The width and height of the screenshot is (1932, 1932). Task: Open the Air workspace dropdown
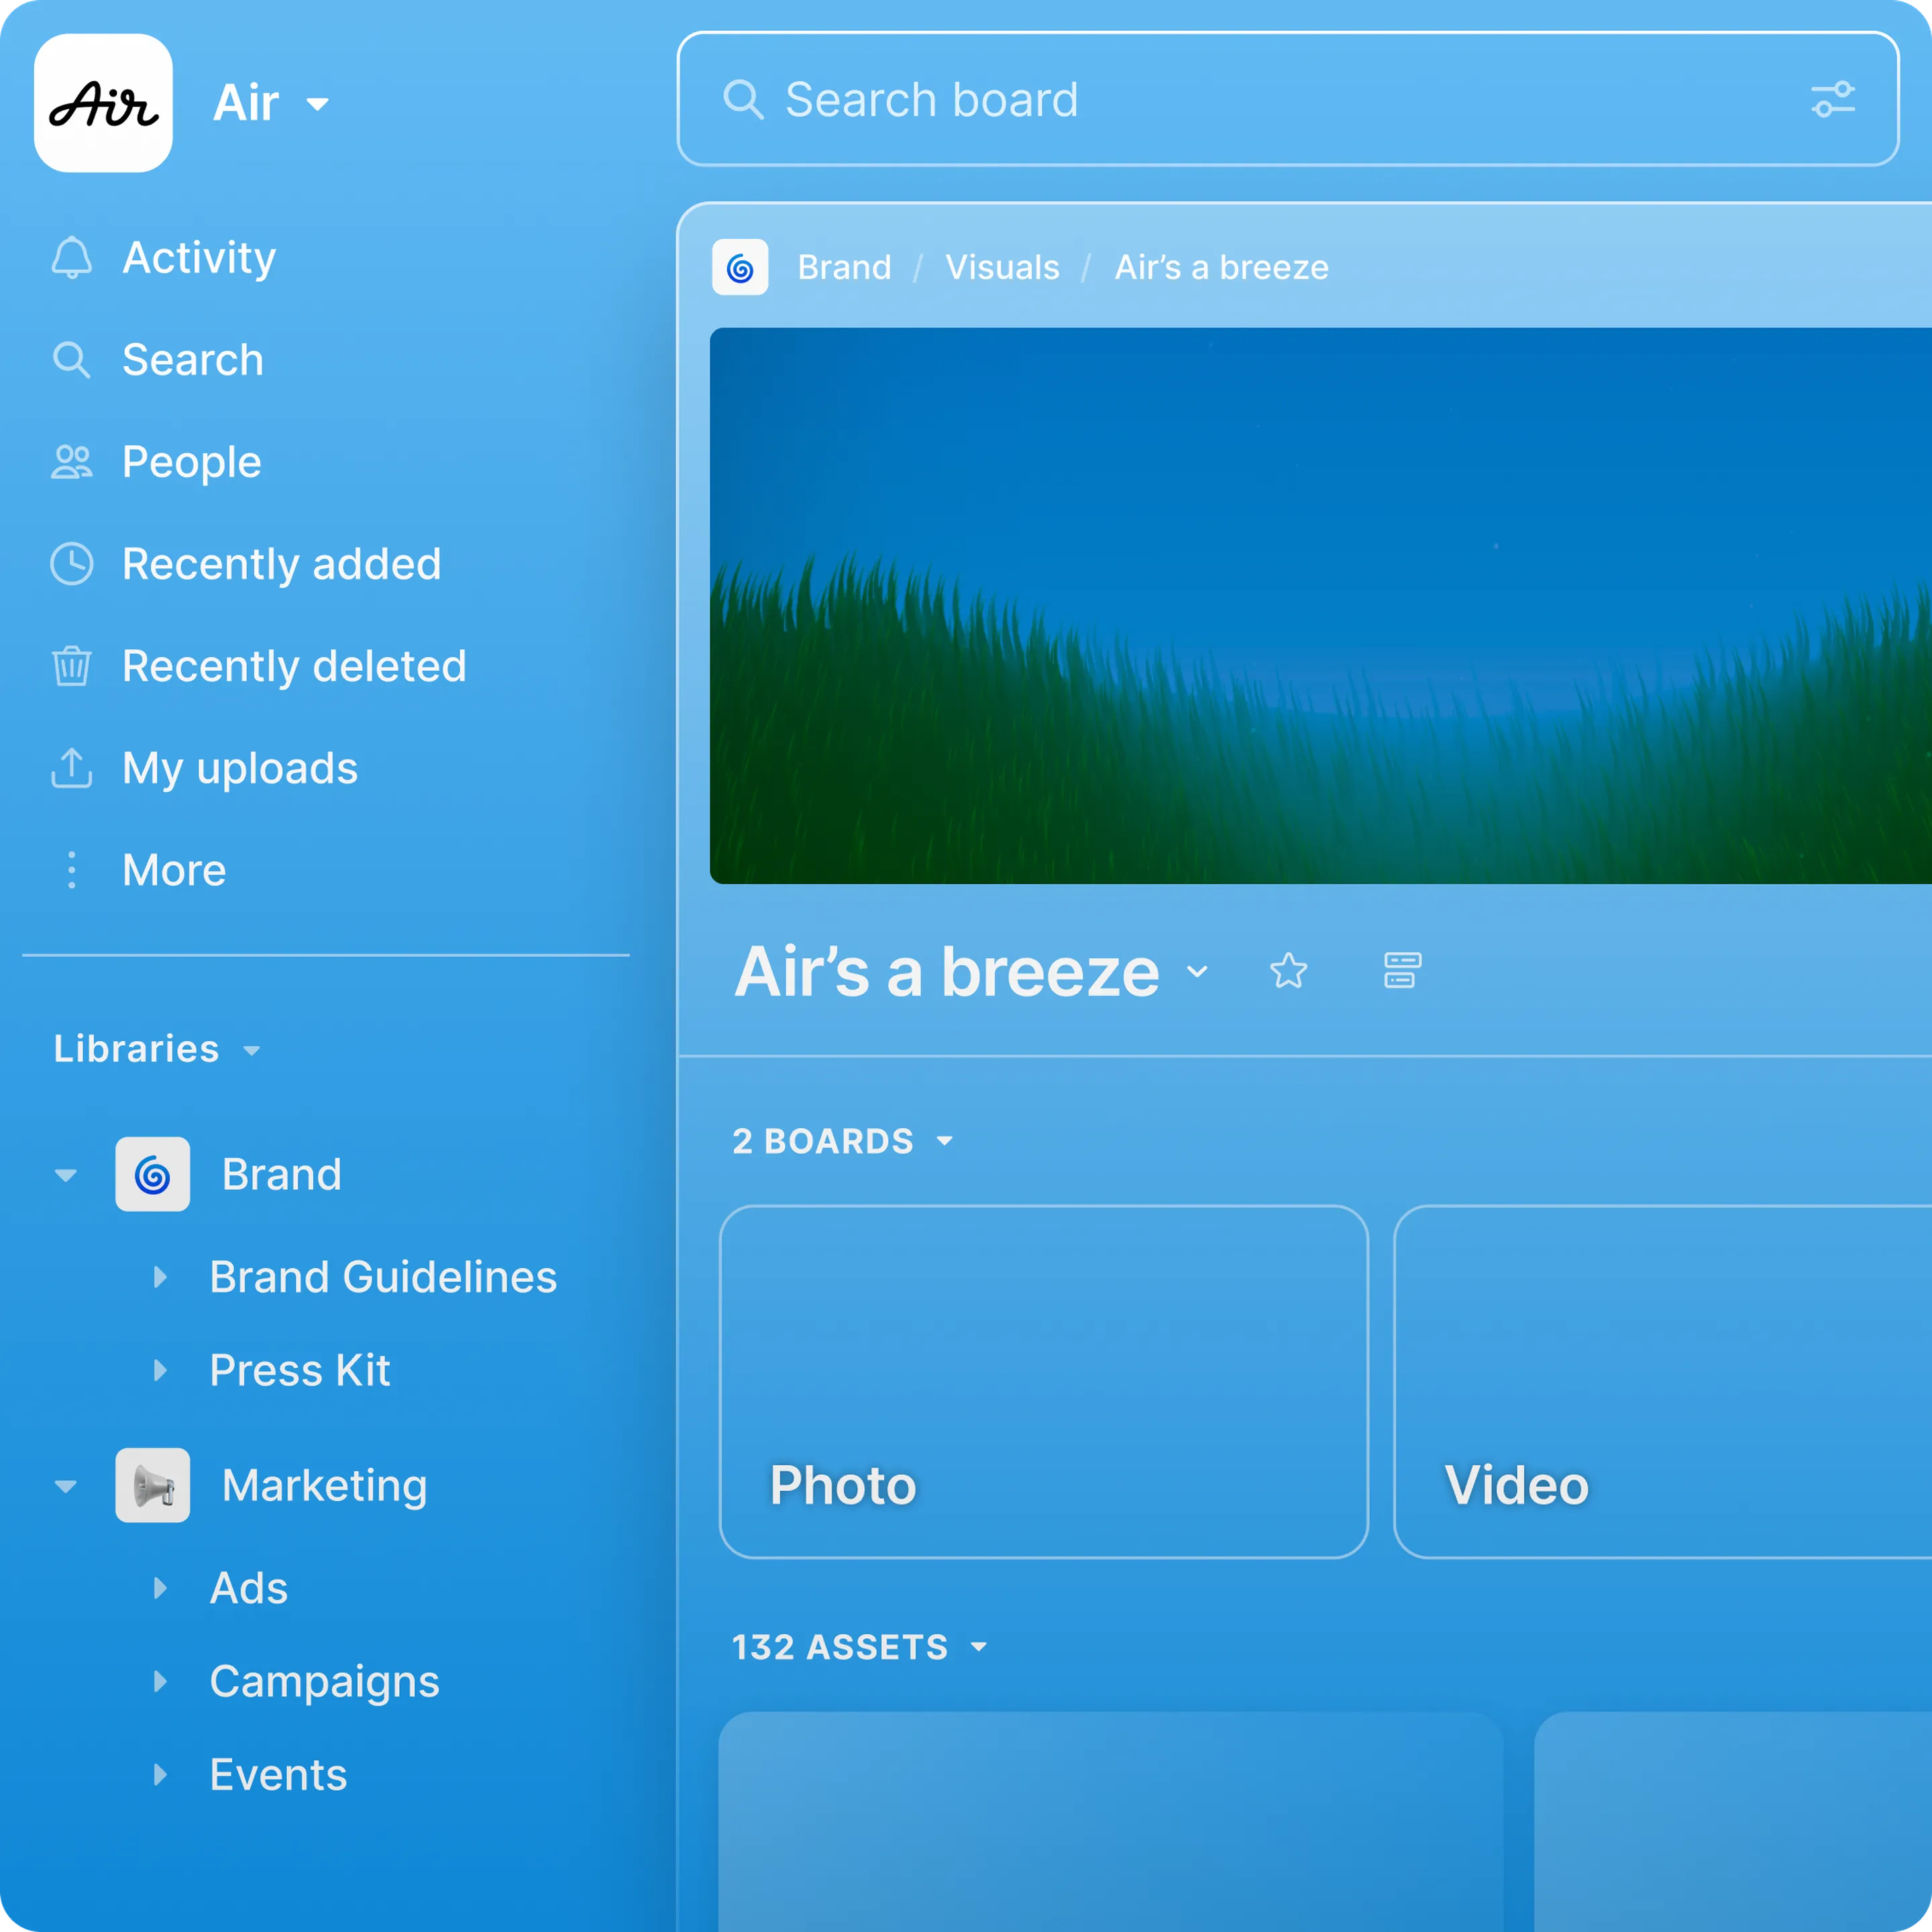click(317, 104)
